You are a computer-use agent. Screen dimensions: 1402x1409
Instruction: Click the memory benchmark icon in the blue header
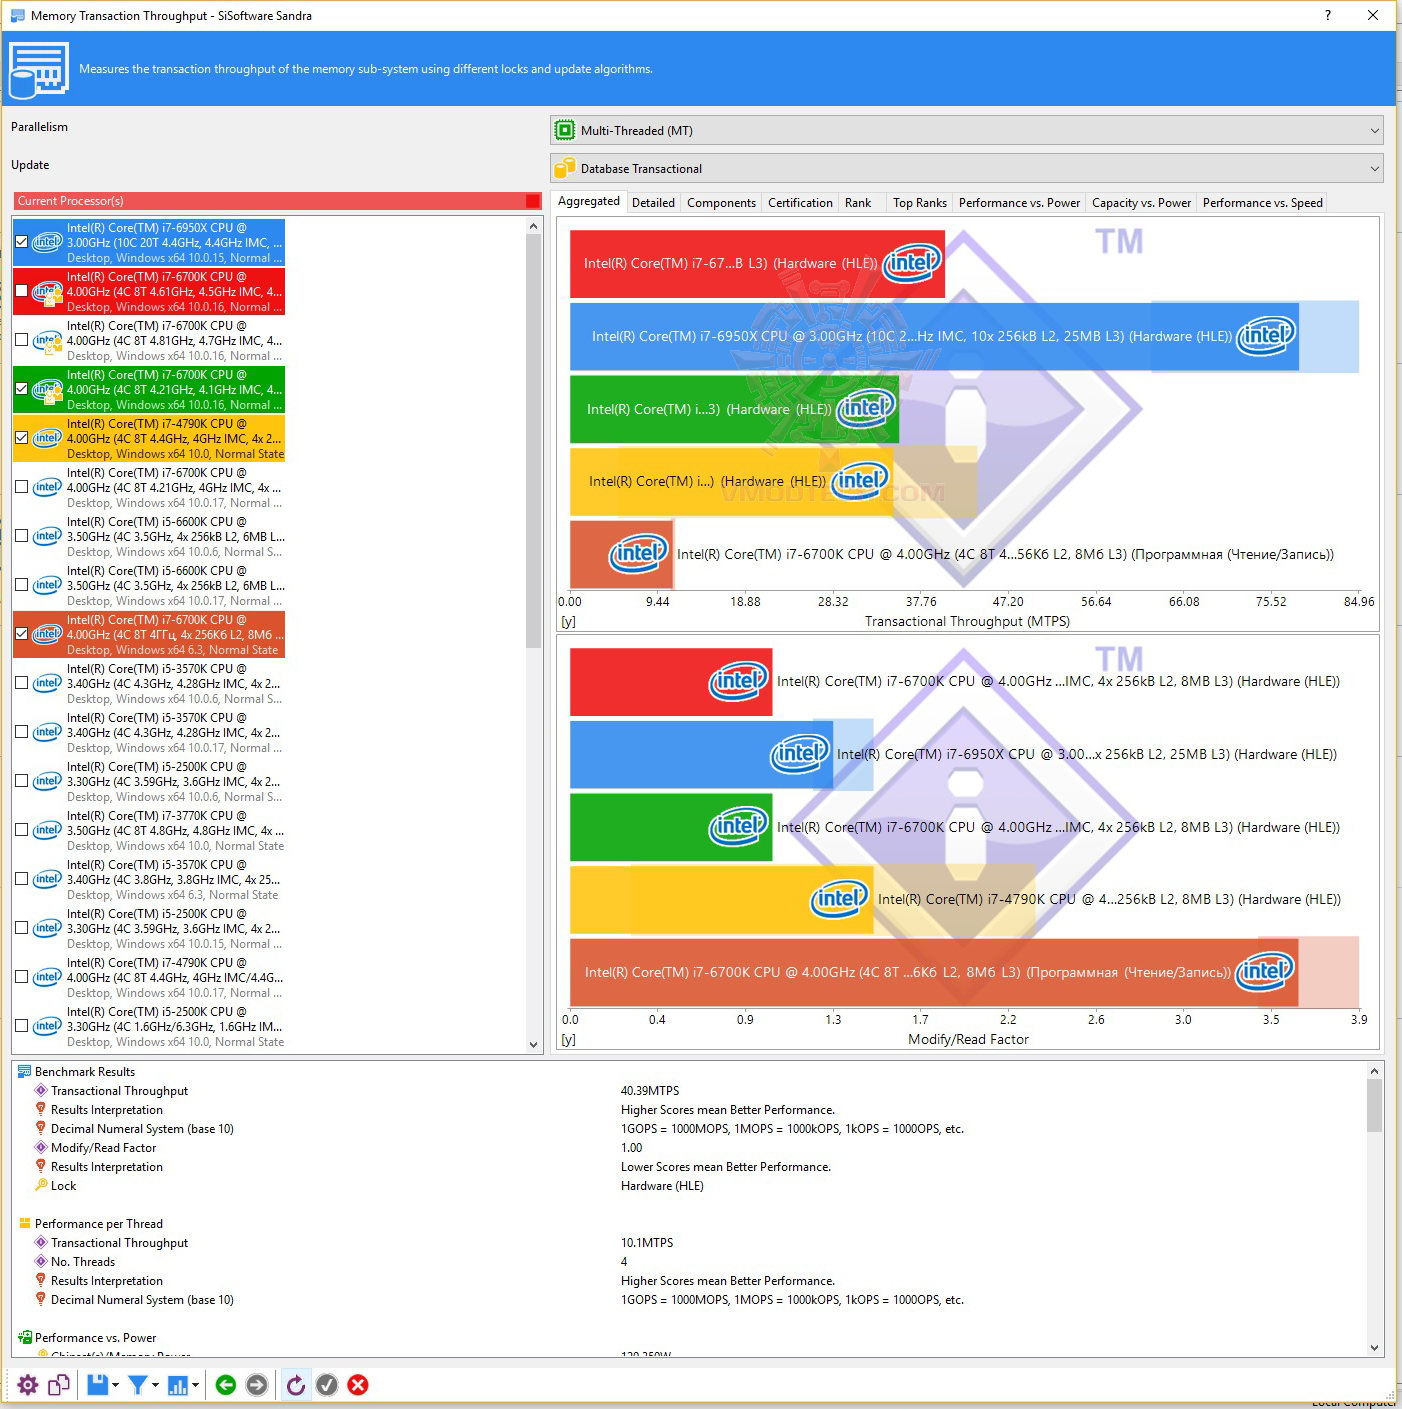[x=39, y=69]
